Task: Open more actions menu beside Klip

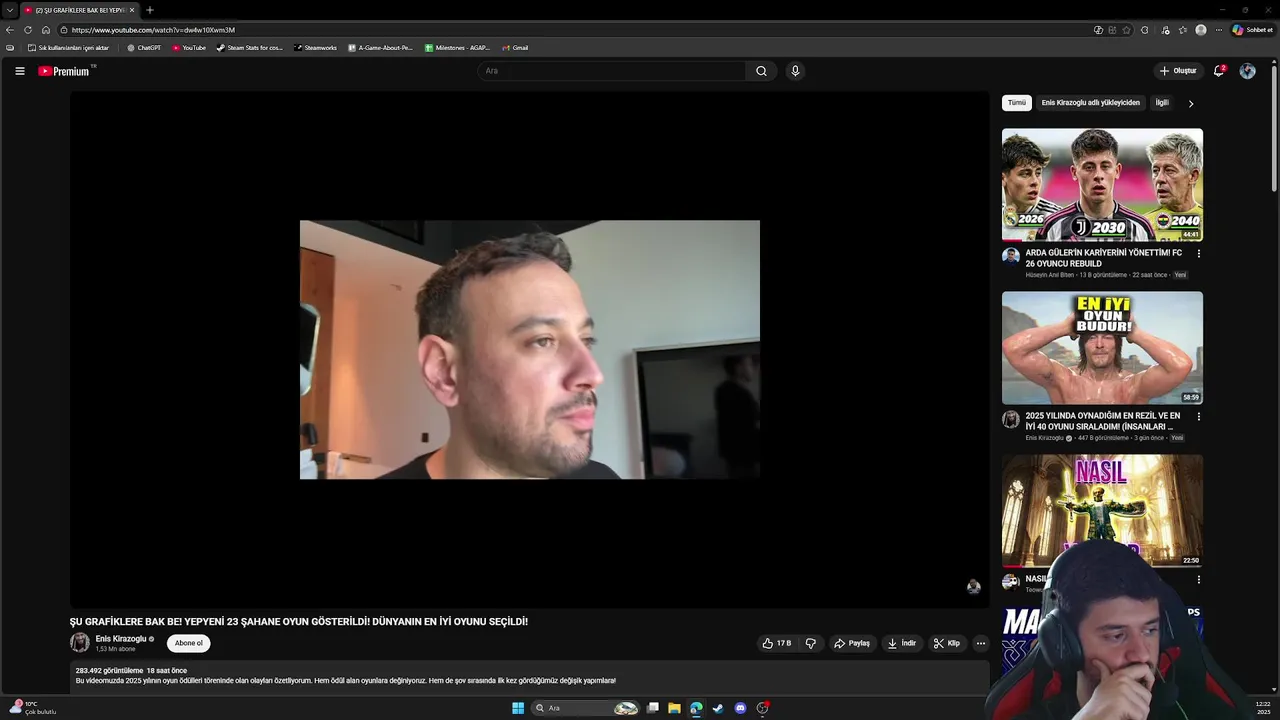Action: point(981,643)
